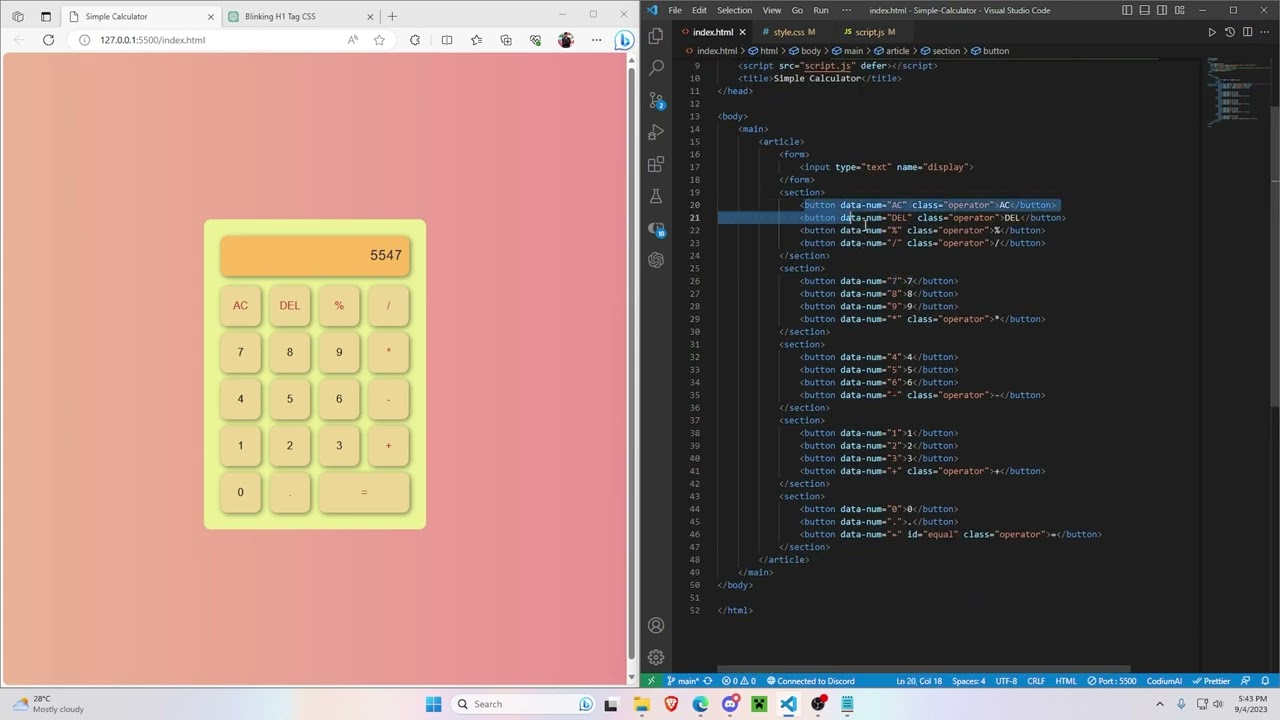The width and height of the screenshot is (1280, 720).
Task: Open the browser Extensions puzzle icon
Action: point(415,40)
